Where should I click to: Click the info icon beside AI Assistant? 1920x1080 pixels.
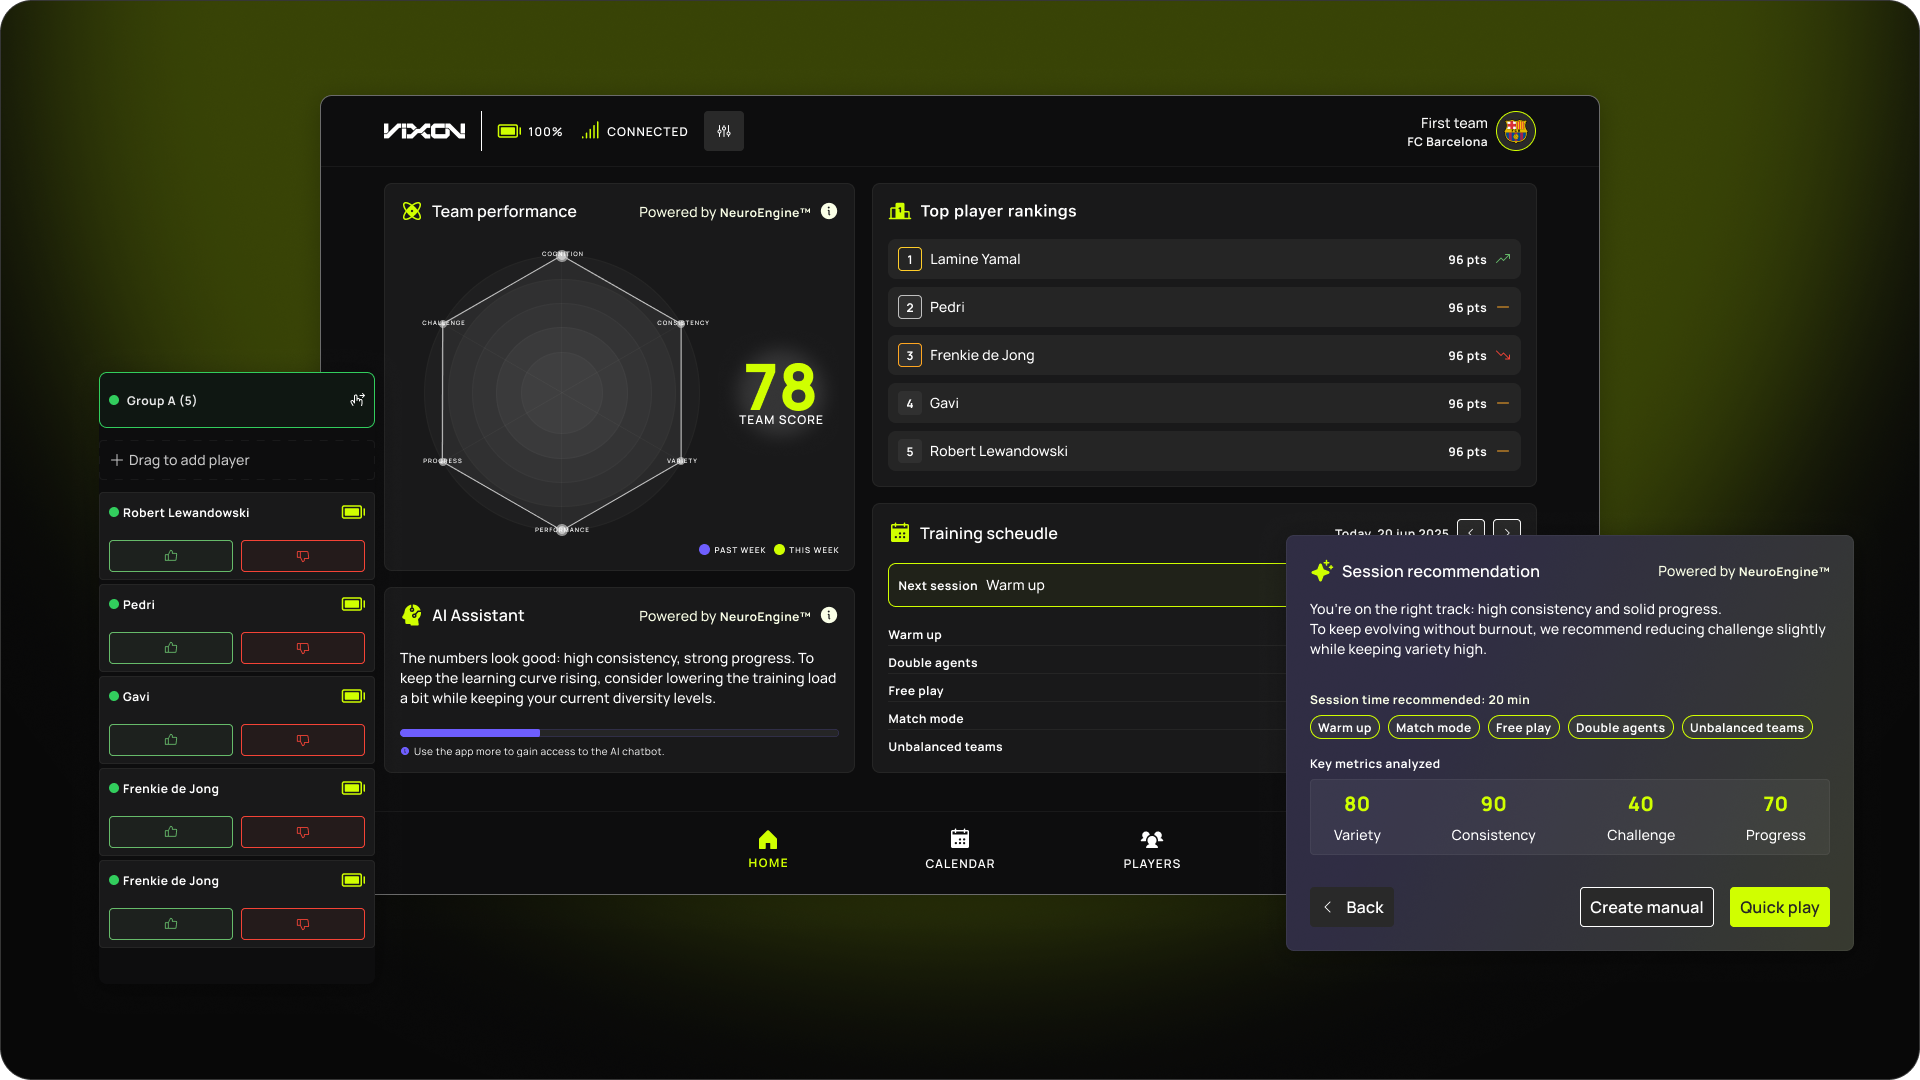click(x=828, y=616)
